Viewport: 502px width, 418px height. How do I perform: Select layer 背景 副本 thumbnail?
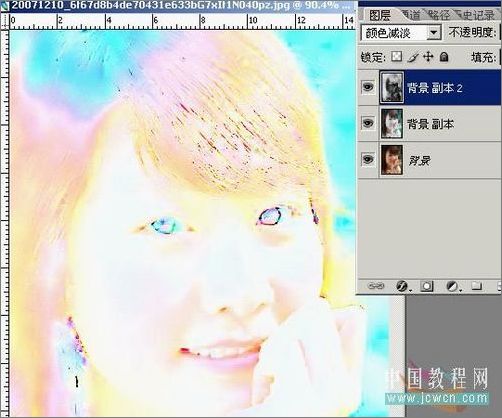tap(392, 123)
